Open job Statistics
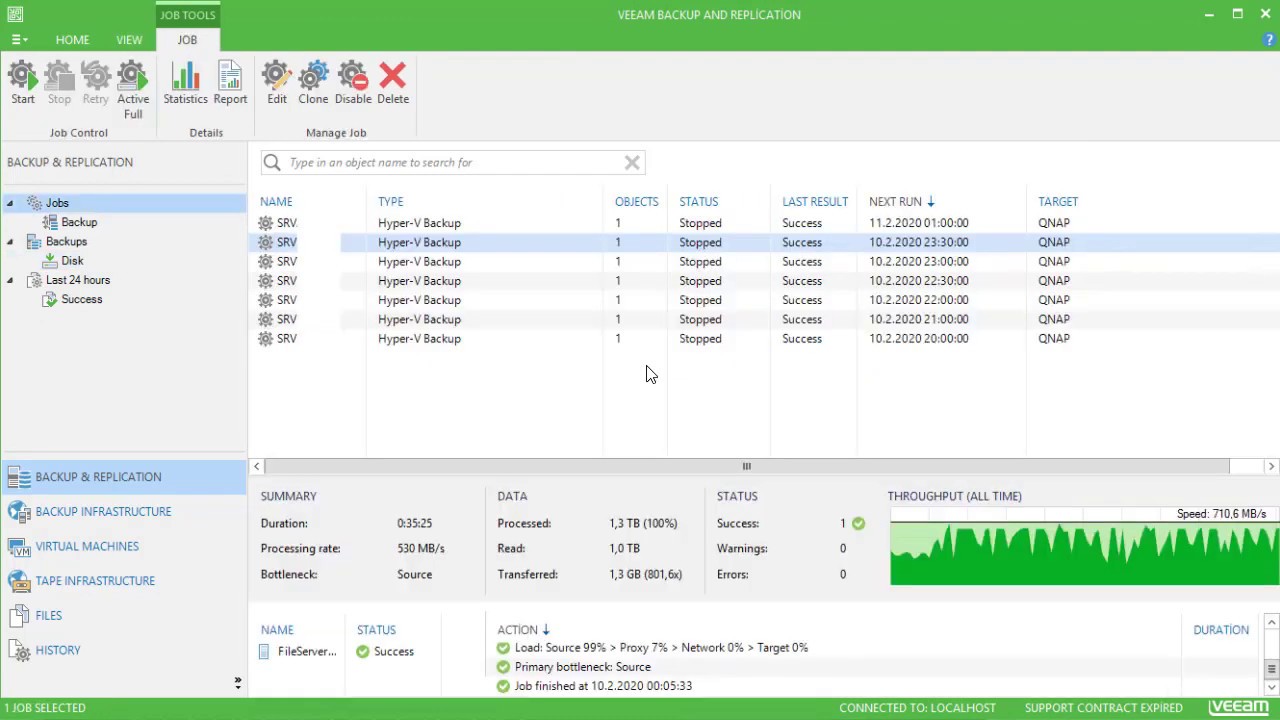 point(185,83)
